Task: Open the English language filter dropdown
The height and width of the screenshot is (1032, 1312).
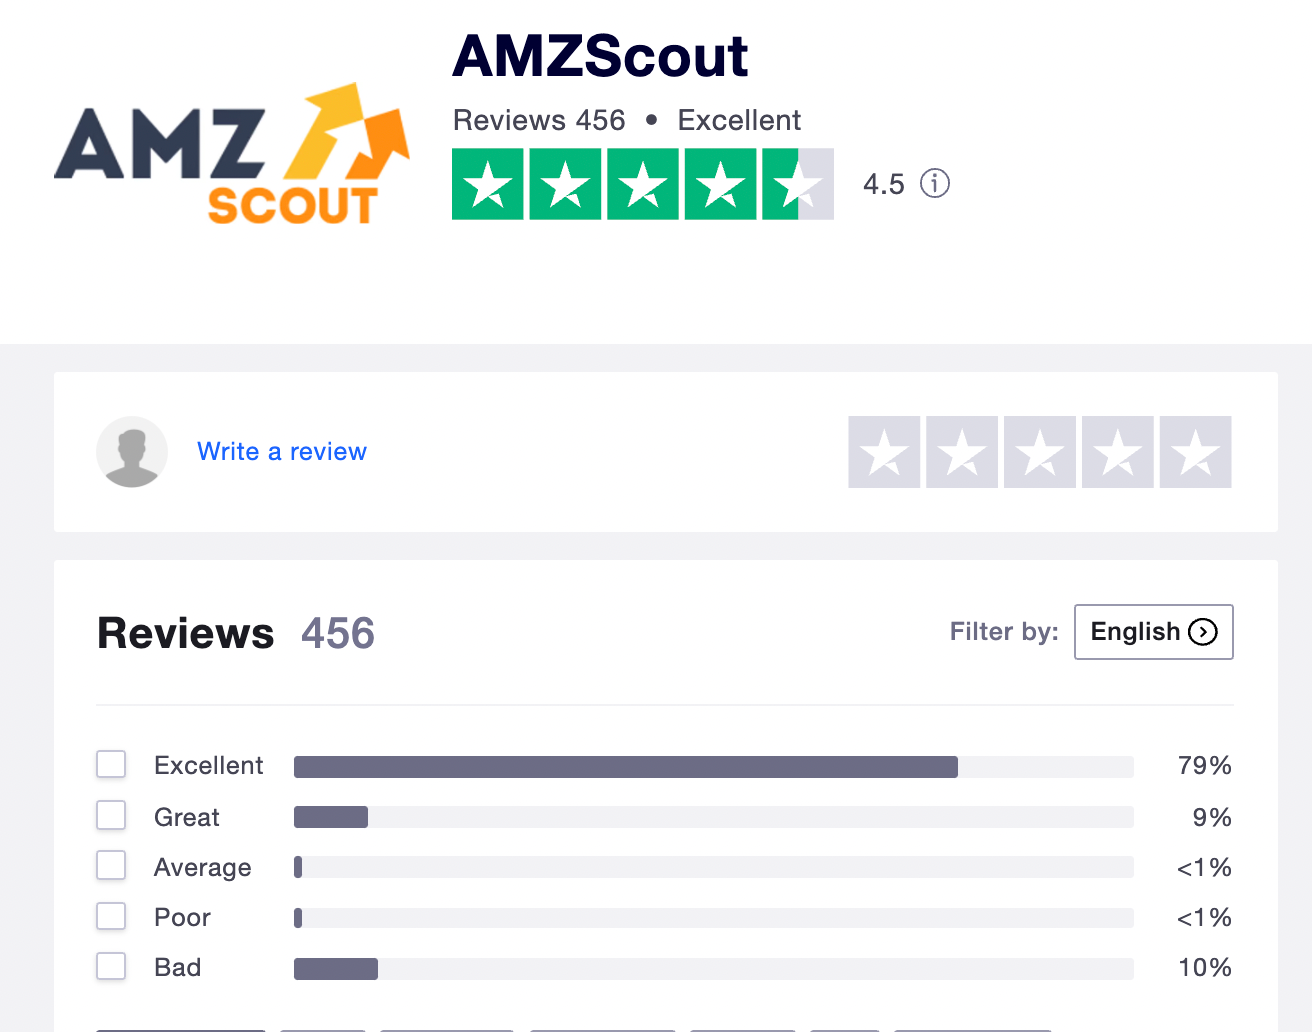Action: (x=1154, y=632)
